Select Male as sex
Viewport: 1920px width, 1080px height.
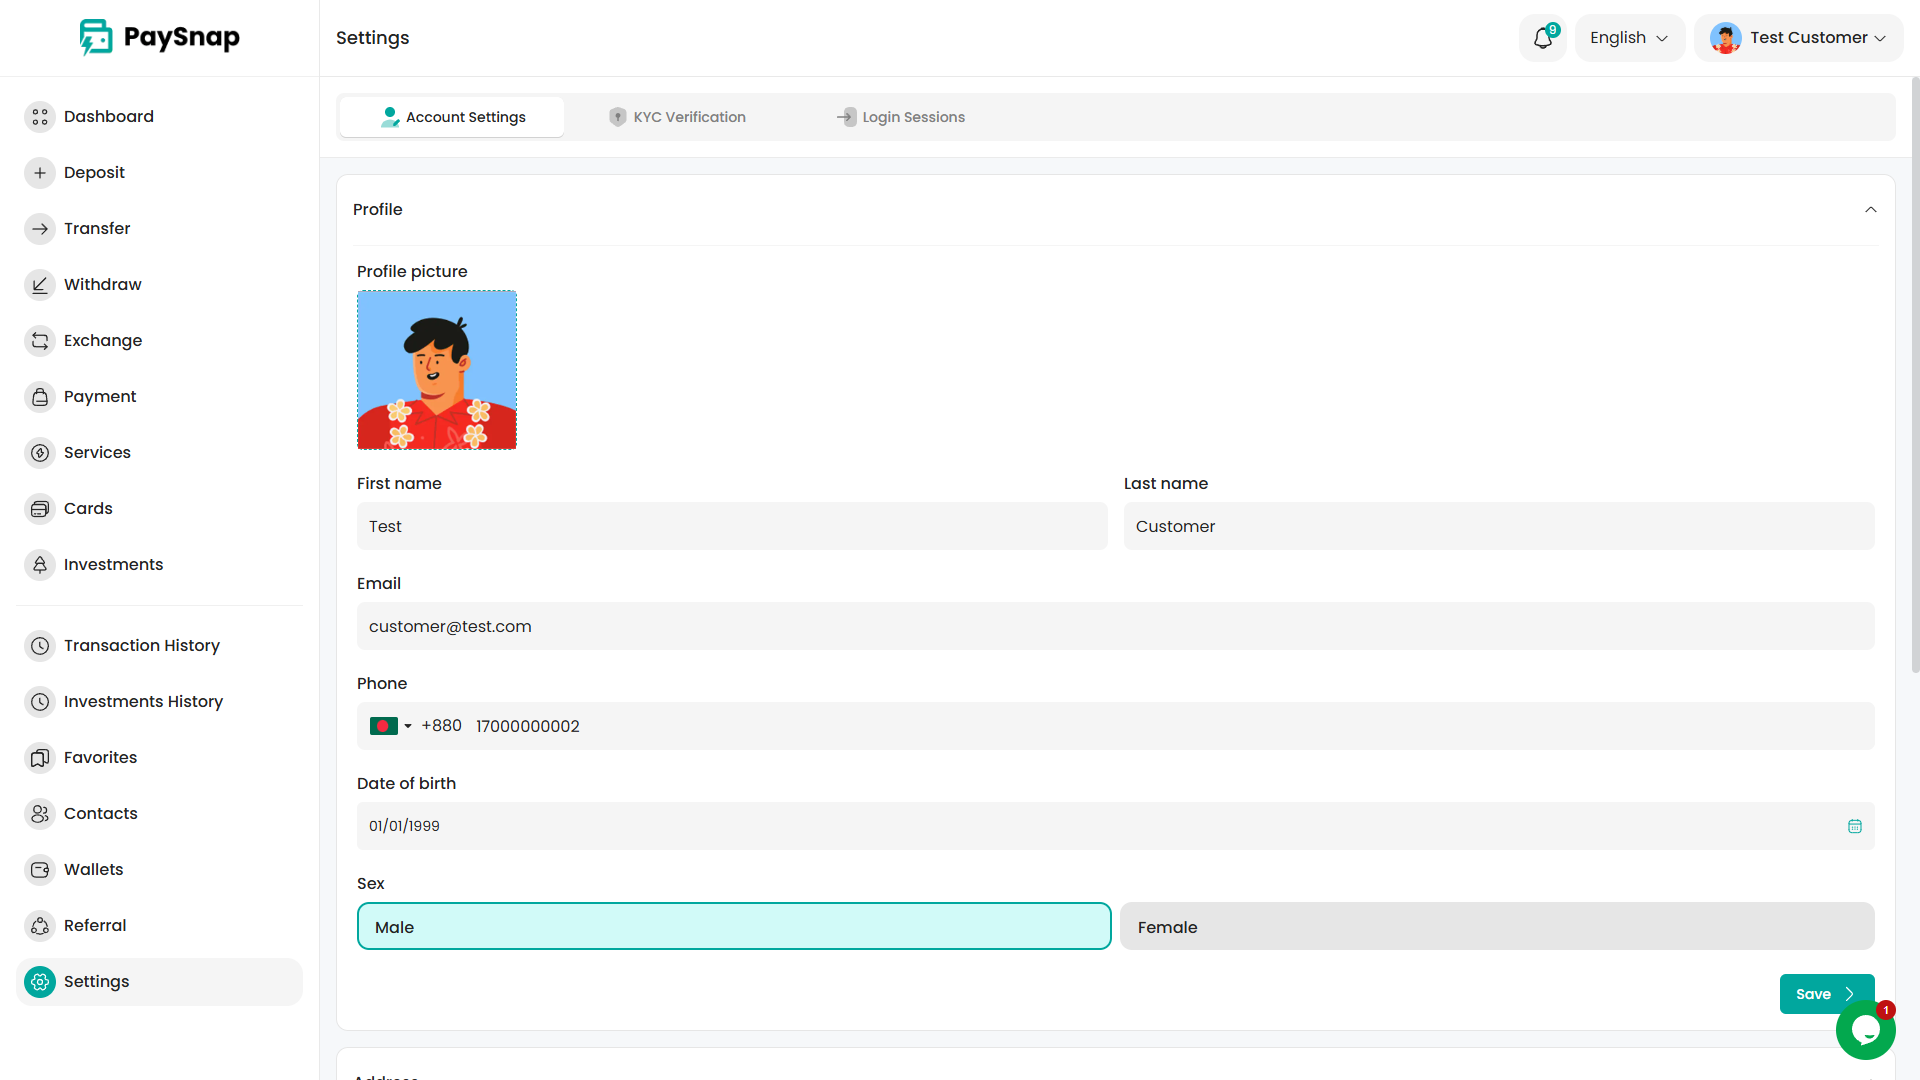(733, 927)
